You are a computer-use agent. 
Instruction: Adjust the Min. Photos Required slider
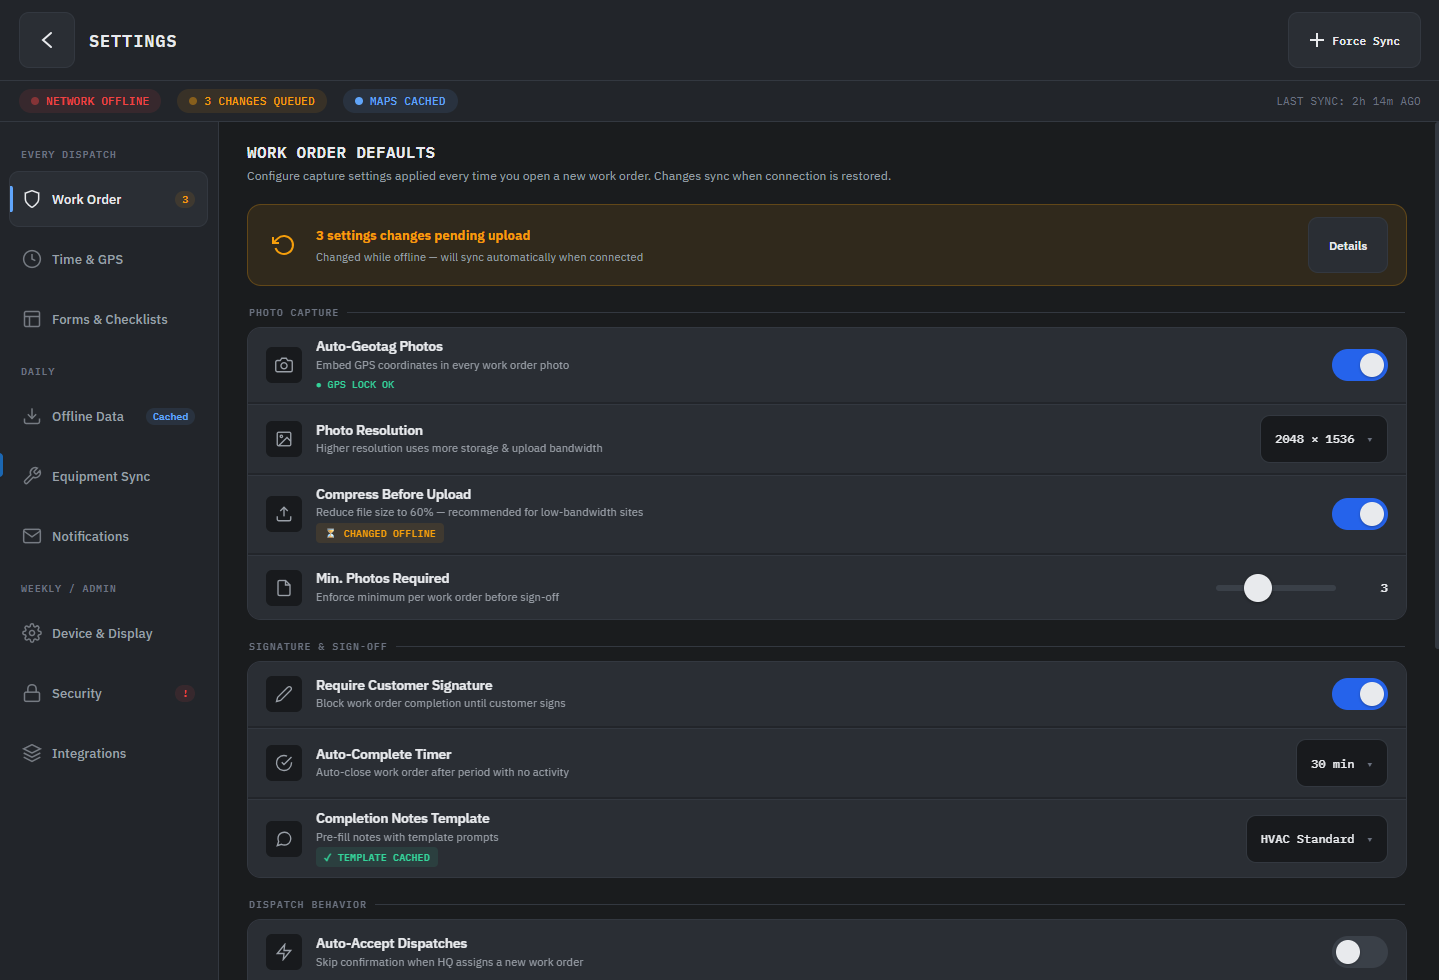pos(1257,588)
